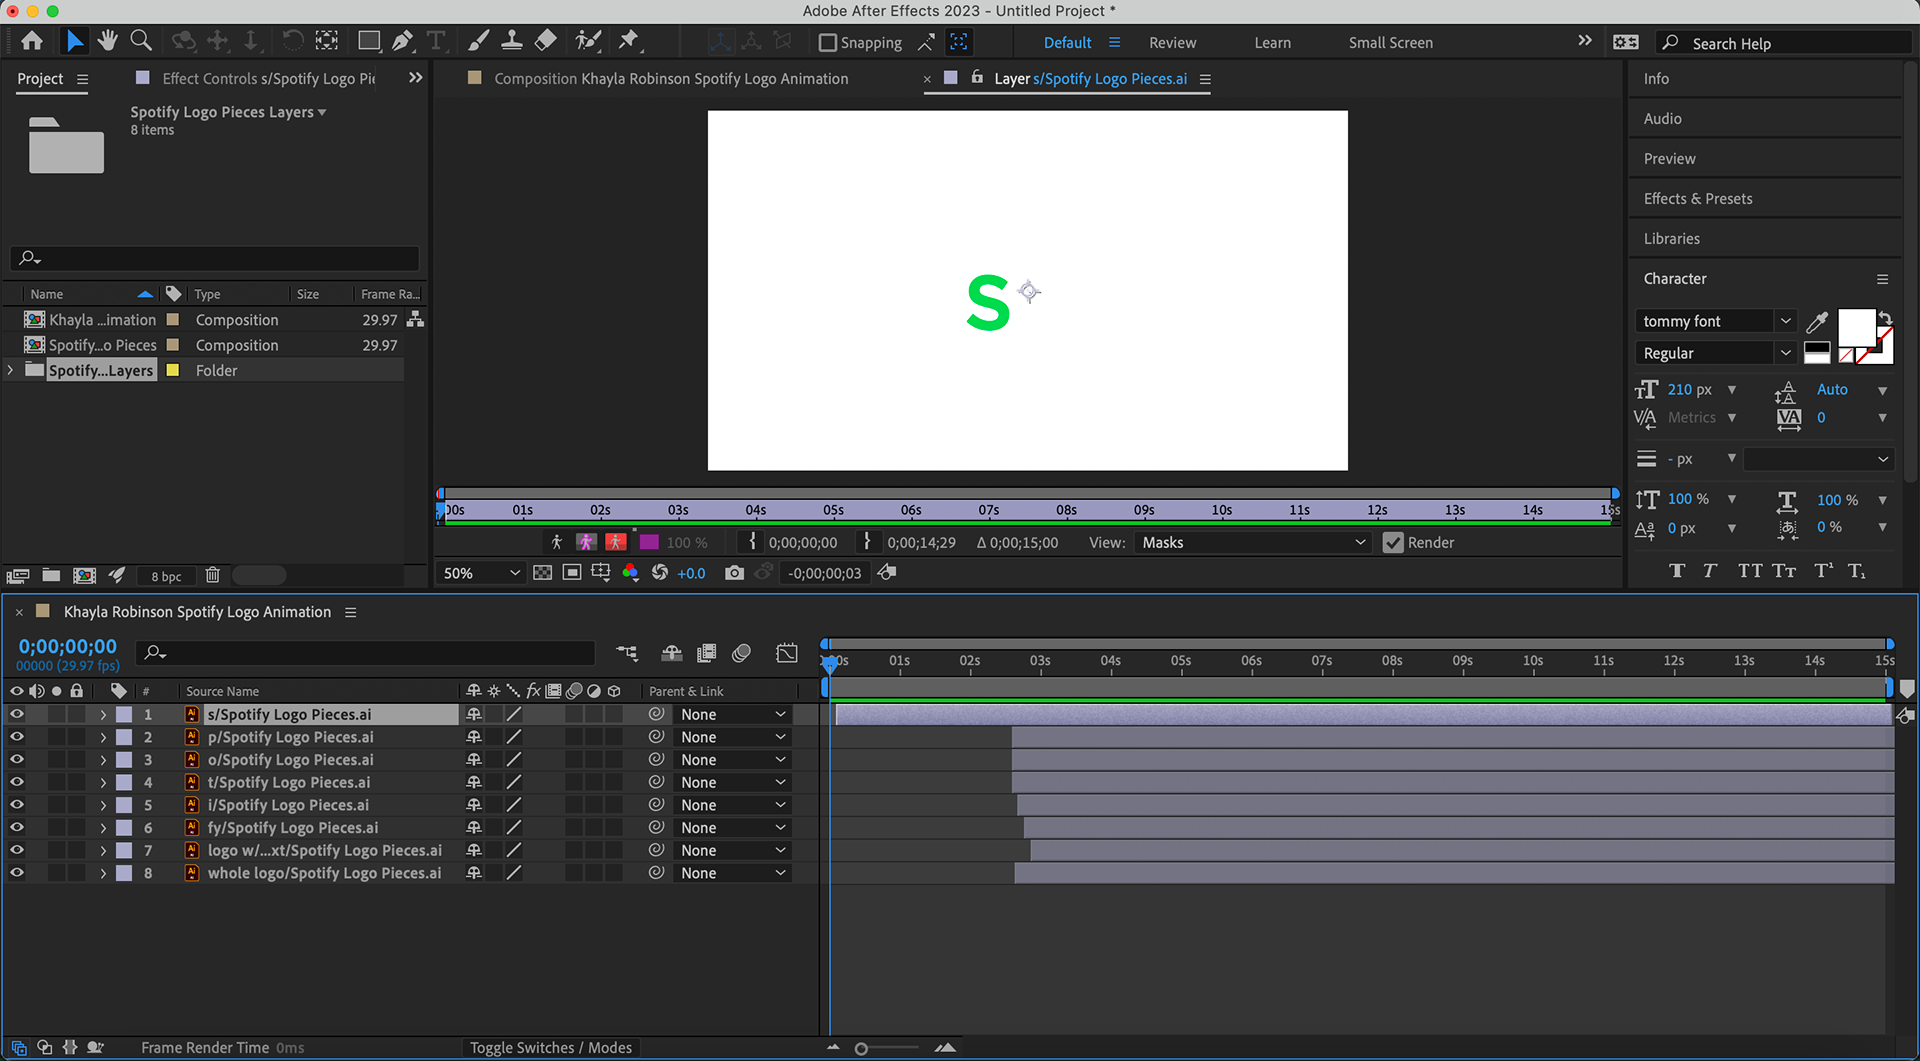The width and height of the screenshot is (1920, 1061).
Task: Expand layer 1 s/Spotify Logo Pieces.ai properties
Action: [x=103, y=714]
